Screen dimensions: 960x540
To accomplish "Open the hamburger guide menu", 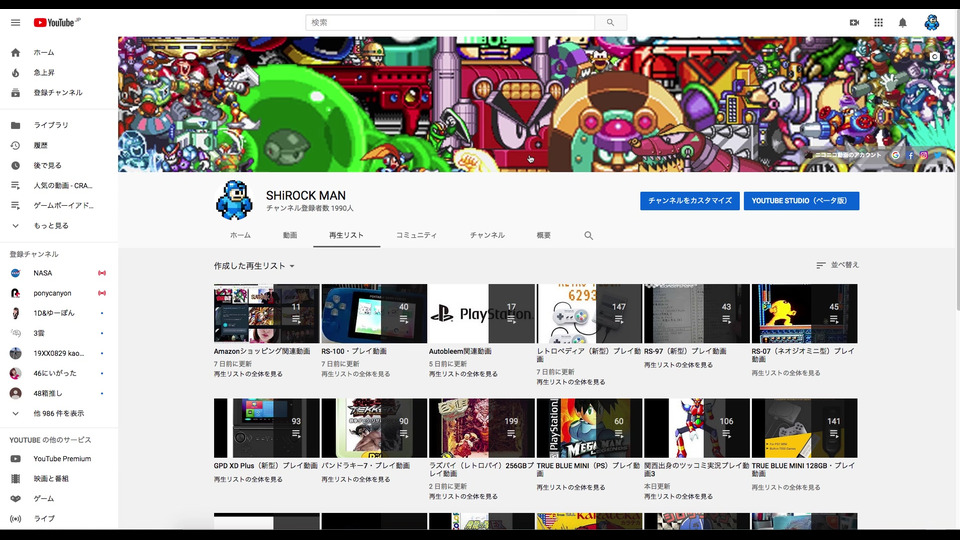I will pos(15,23).
